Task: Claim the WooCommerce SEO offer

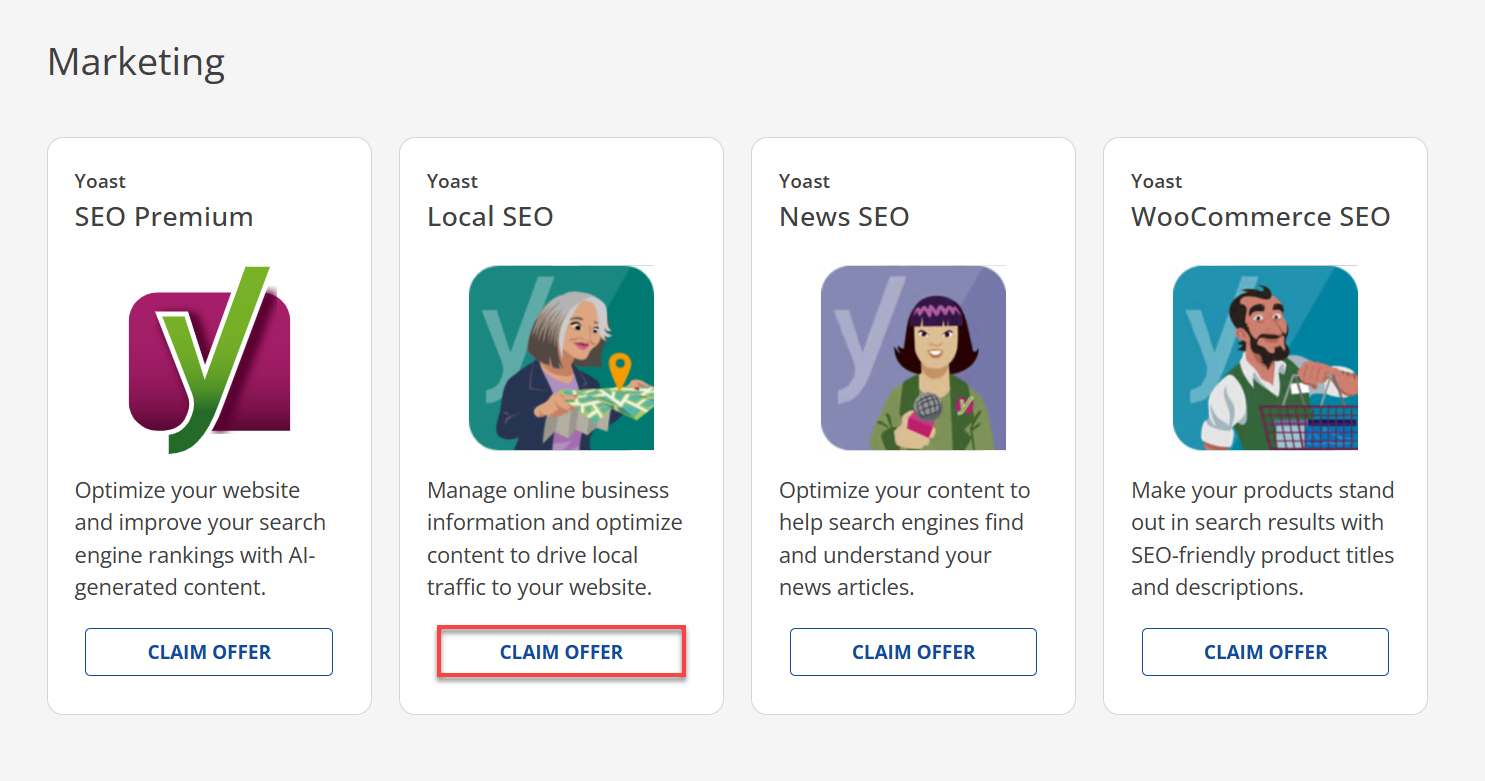Action: click(x=1265, y=651)
